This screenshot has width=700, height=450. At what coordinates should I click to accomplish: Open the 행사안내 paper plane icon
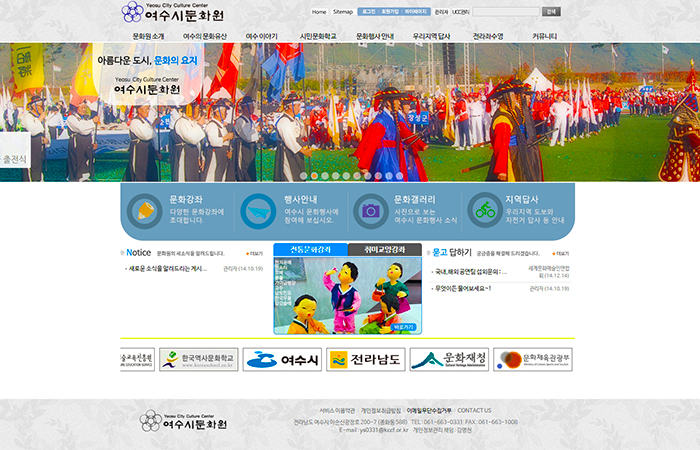pos(258,211)
